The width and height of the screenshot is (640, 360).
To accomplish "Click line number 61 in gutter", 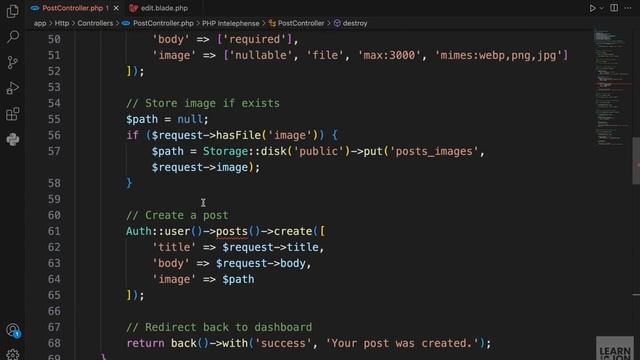I will tap(54, 231).
